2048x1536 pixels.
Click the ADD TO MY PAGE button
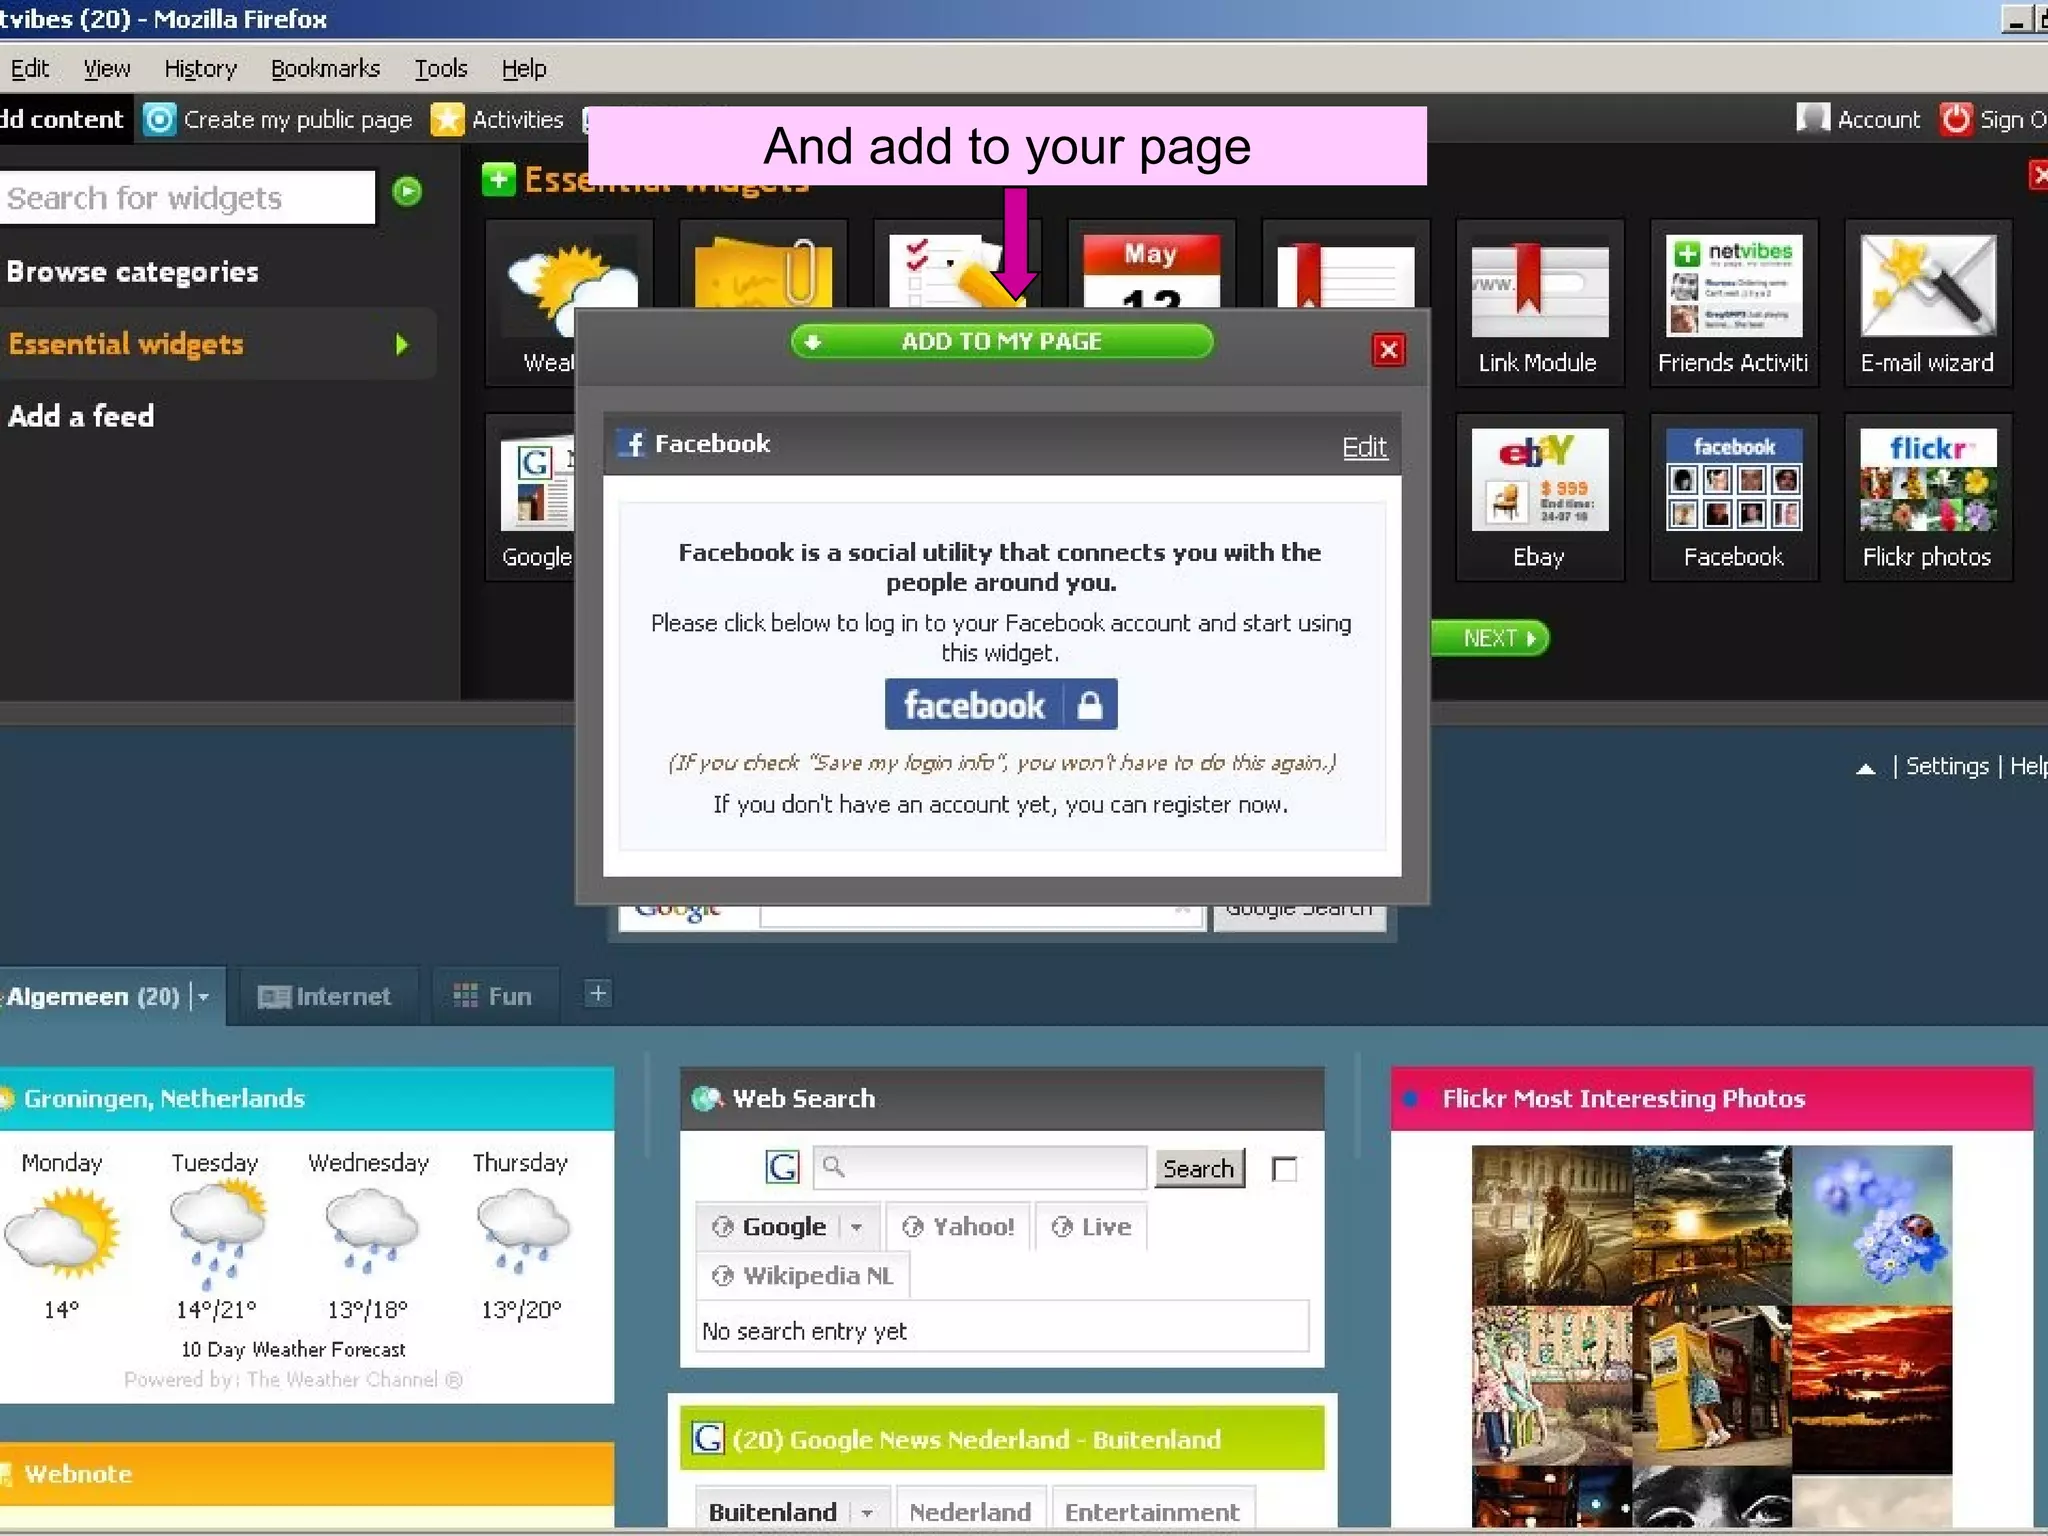pyautogui.click(x=1001, y=342)
